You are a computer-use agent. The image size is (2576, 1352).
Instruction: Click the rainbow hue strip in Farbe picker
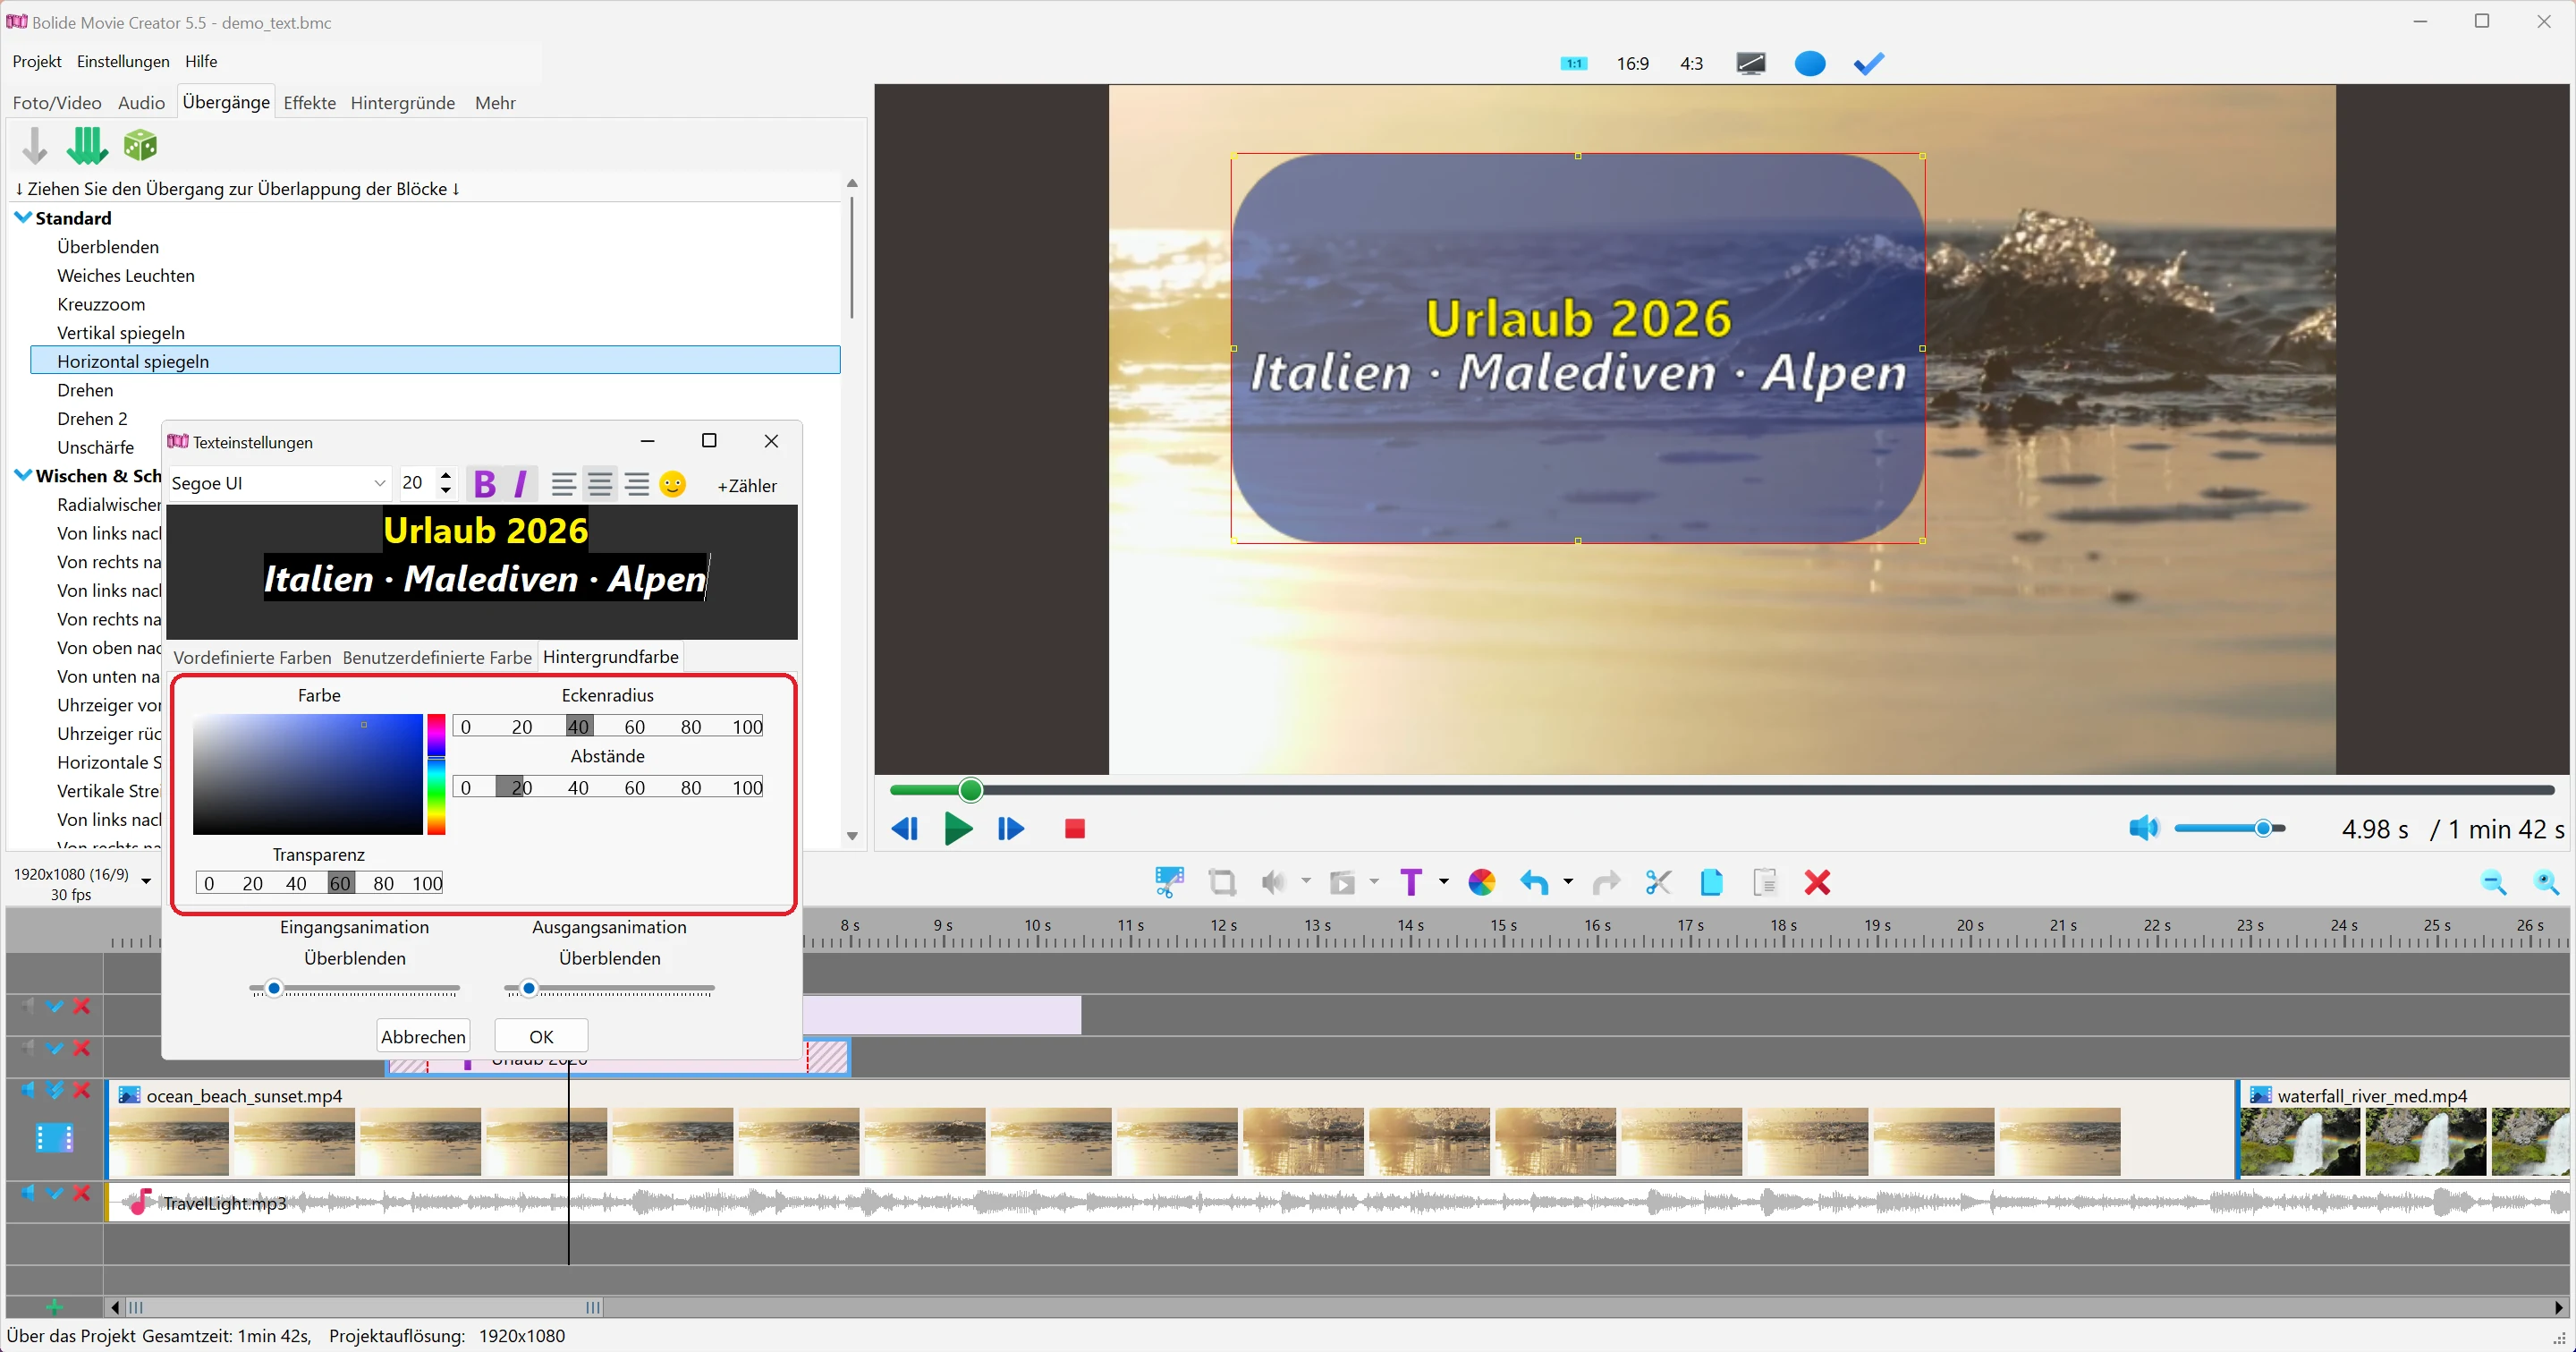click(437, 774)
